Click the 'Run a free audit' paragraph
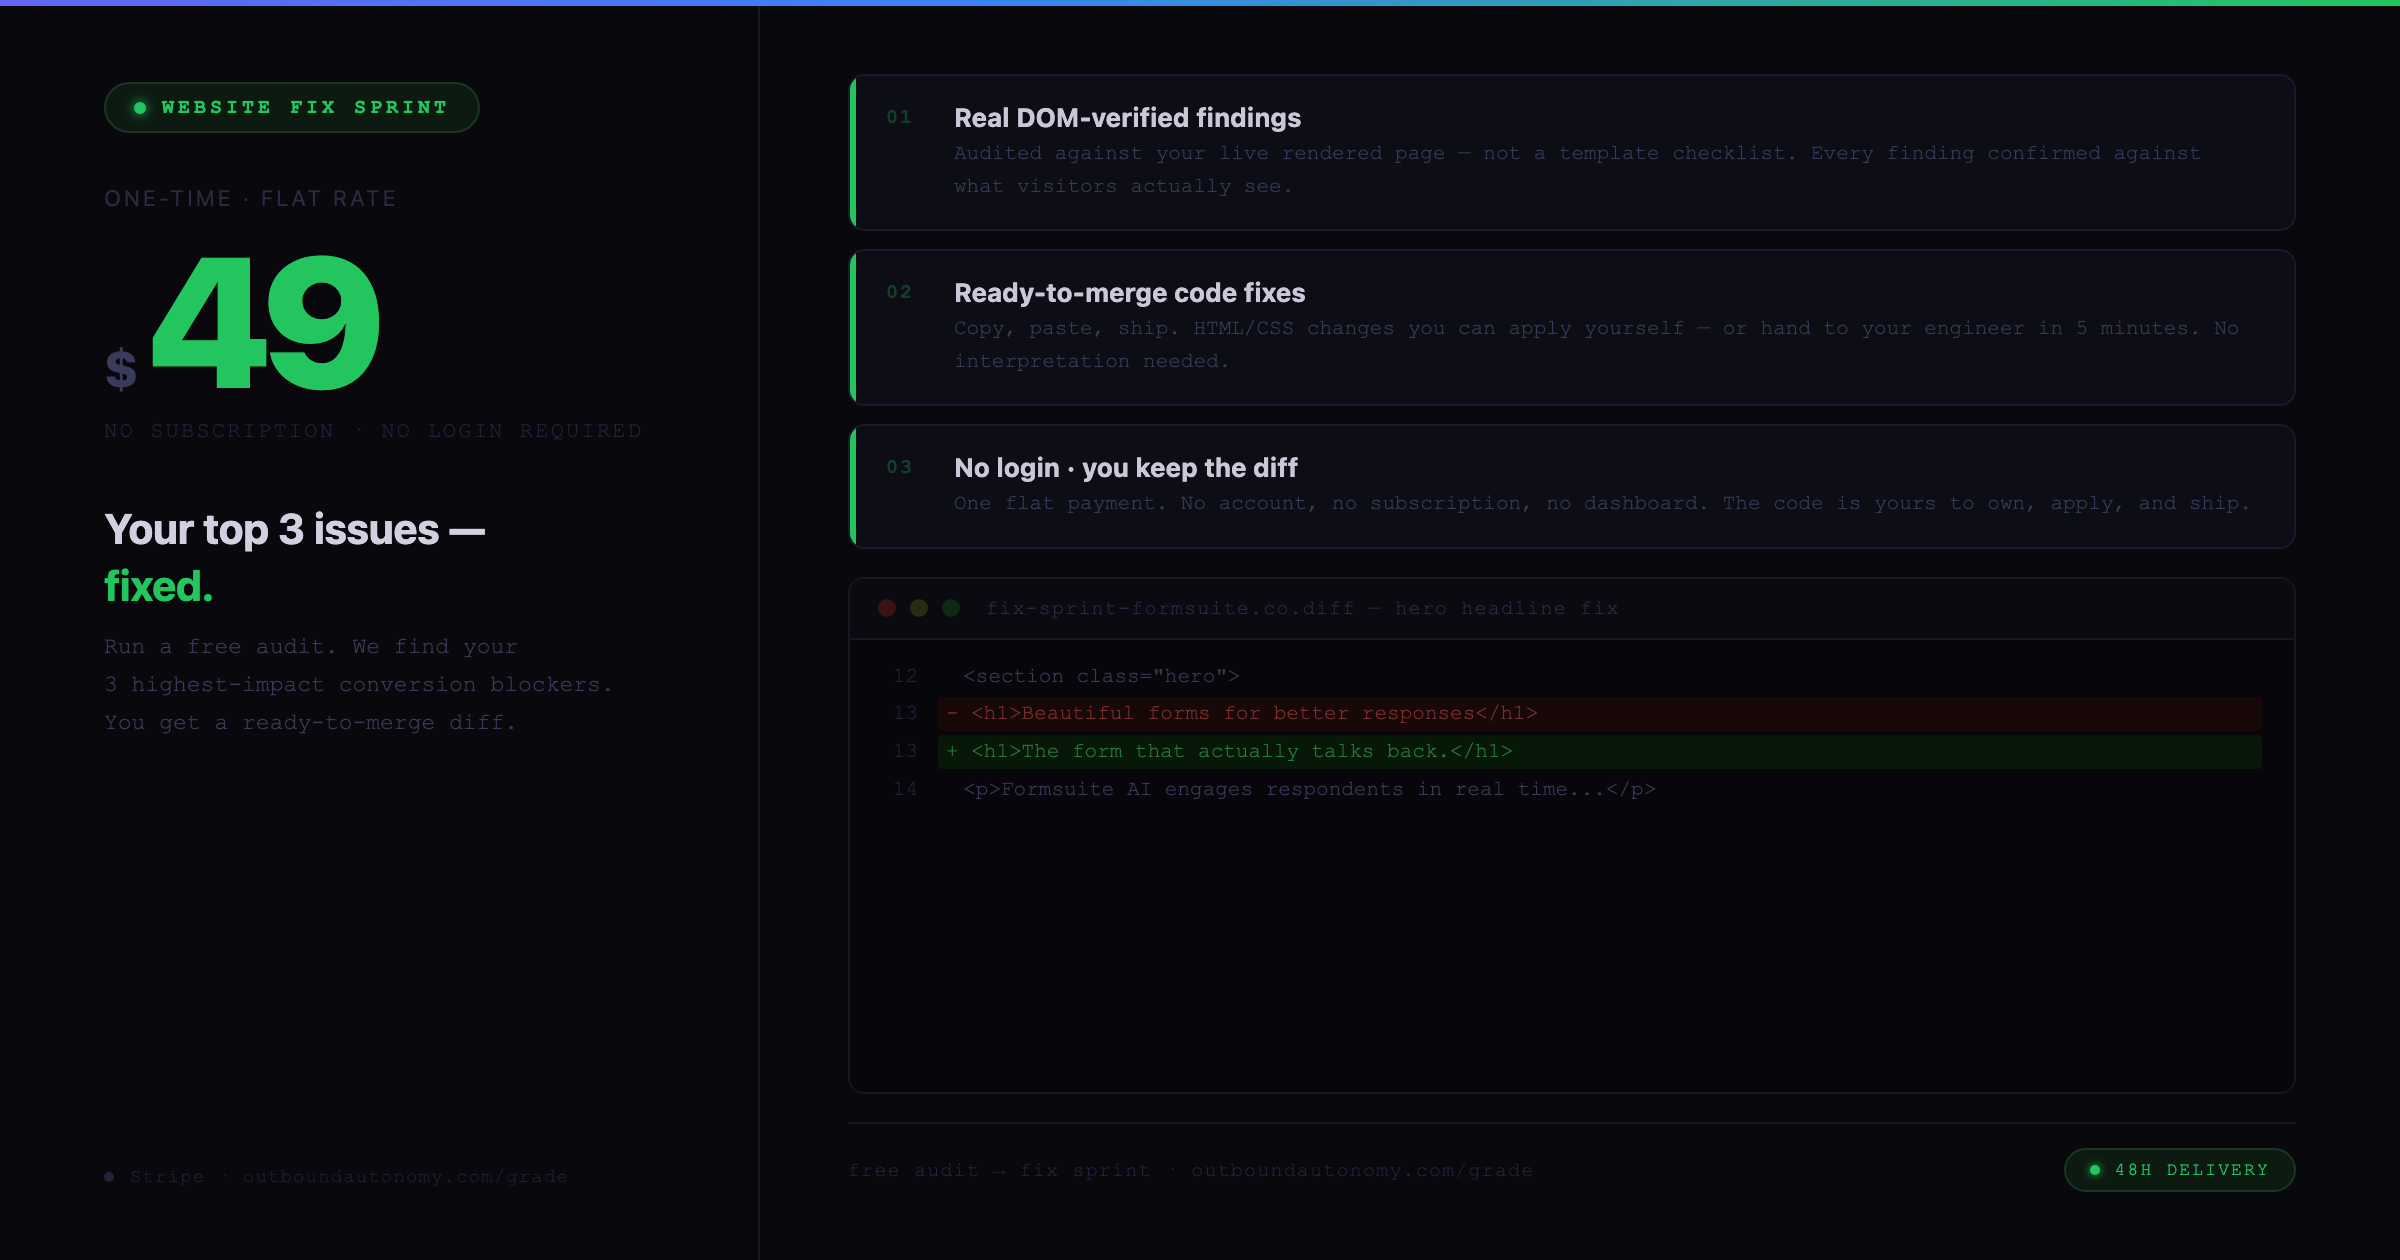Screen dimensions: 2400x1260 tap(358, 685)
